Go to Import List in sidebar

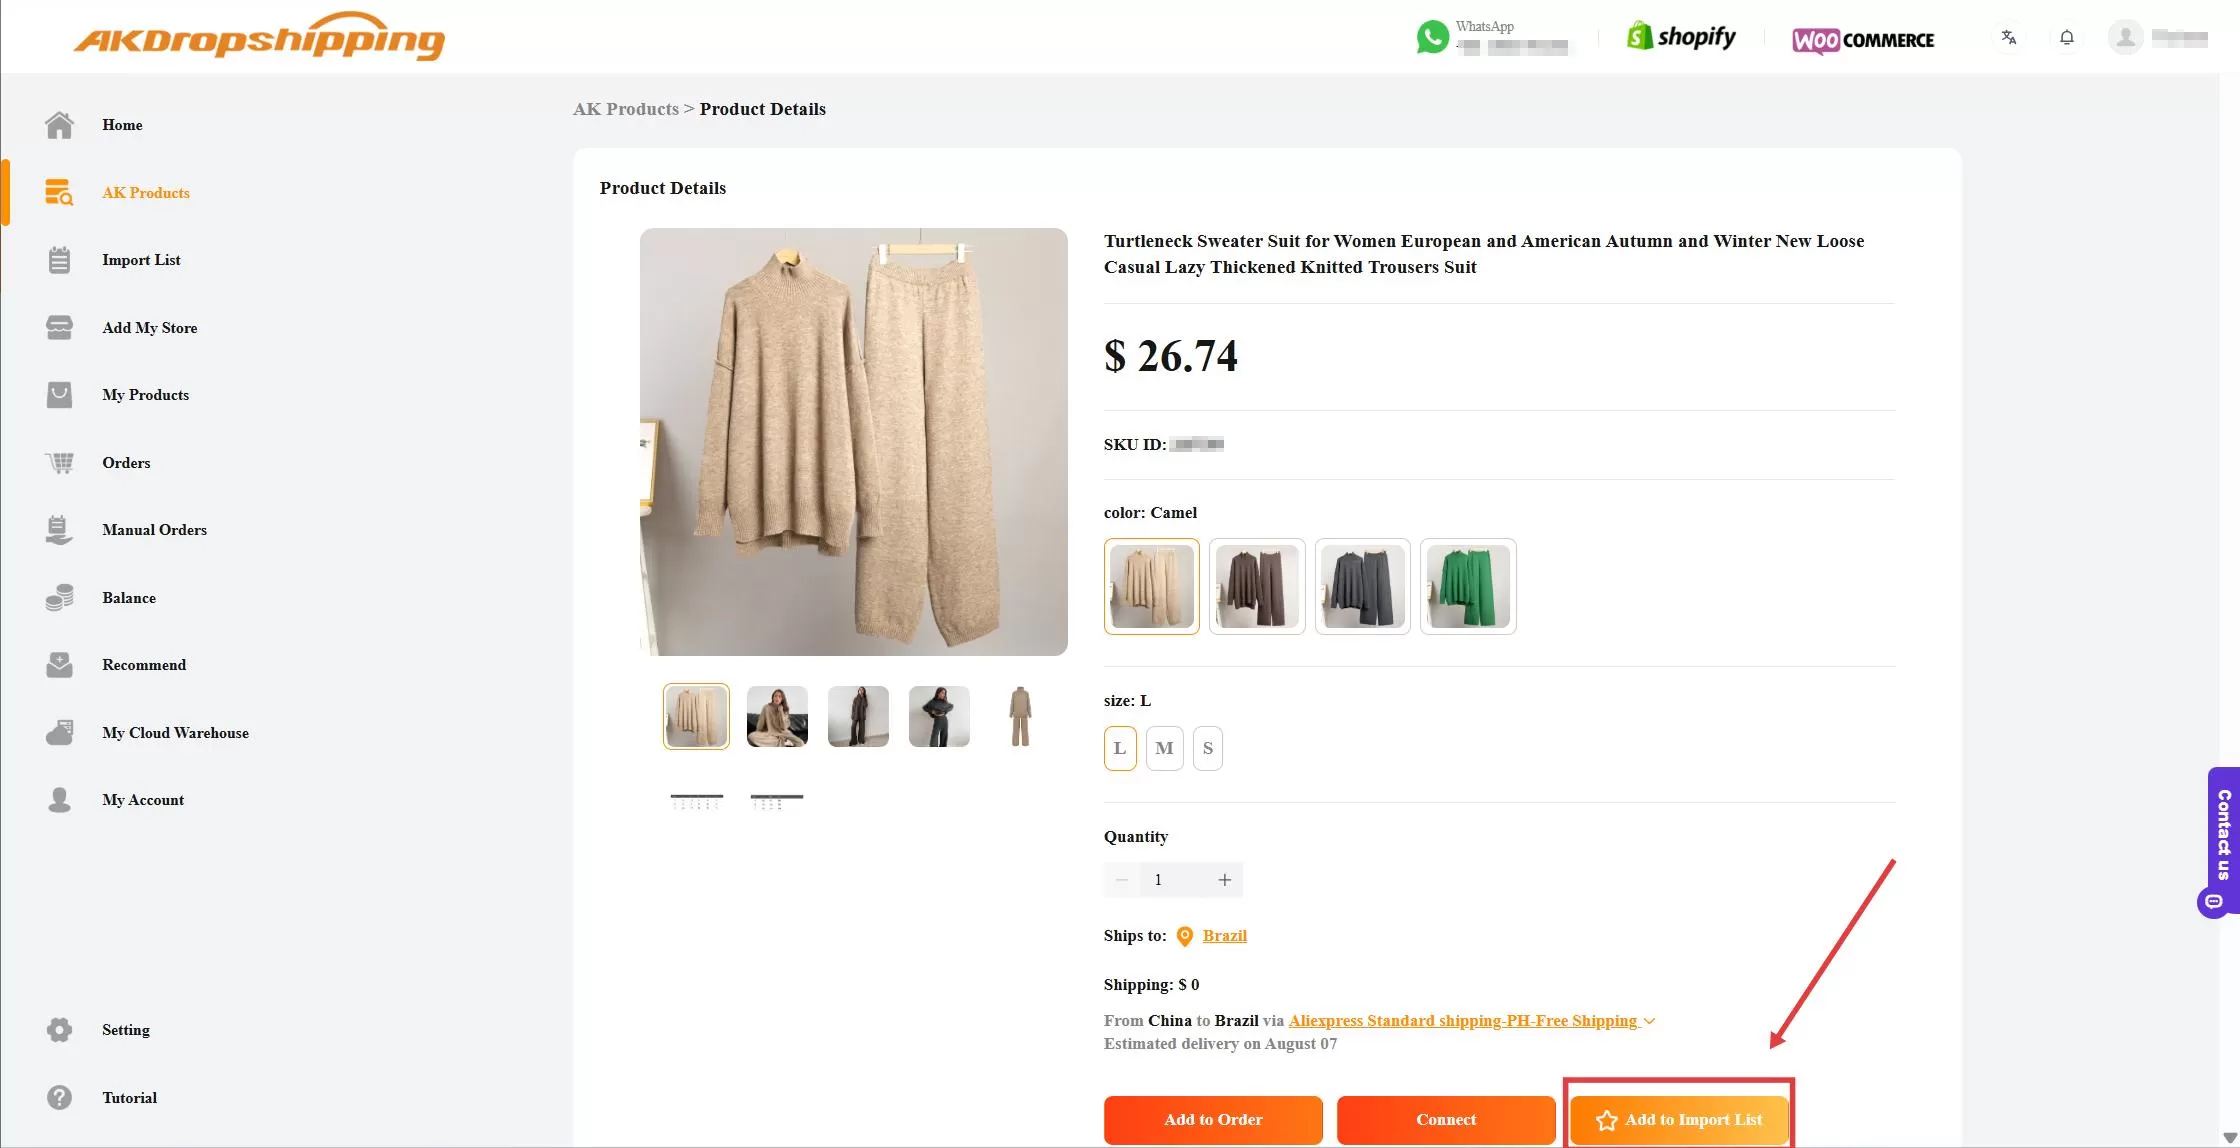[141, 260]
